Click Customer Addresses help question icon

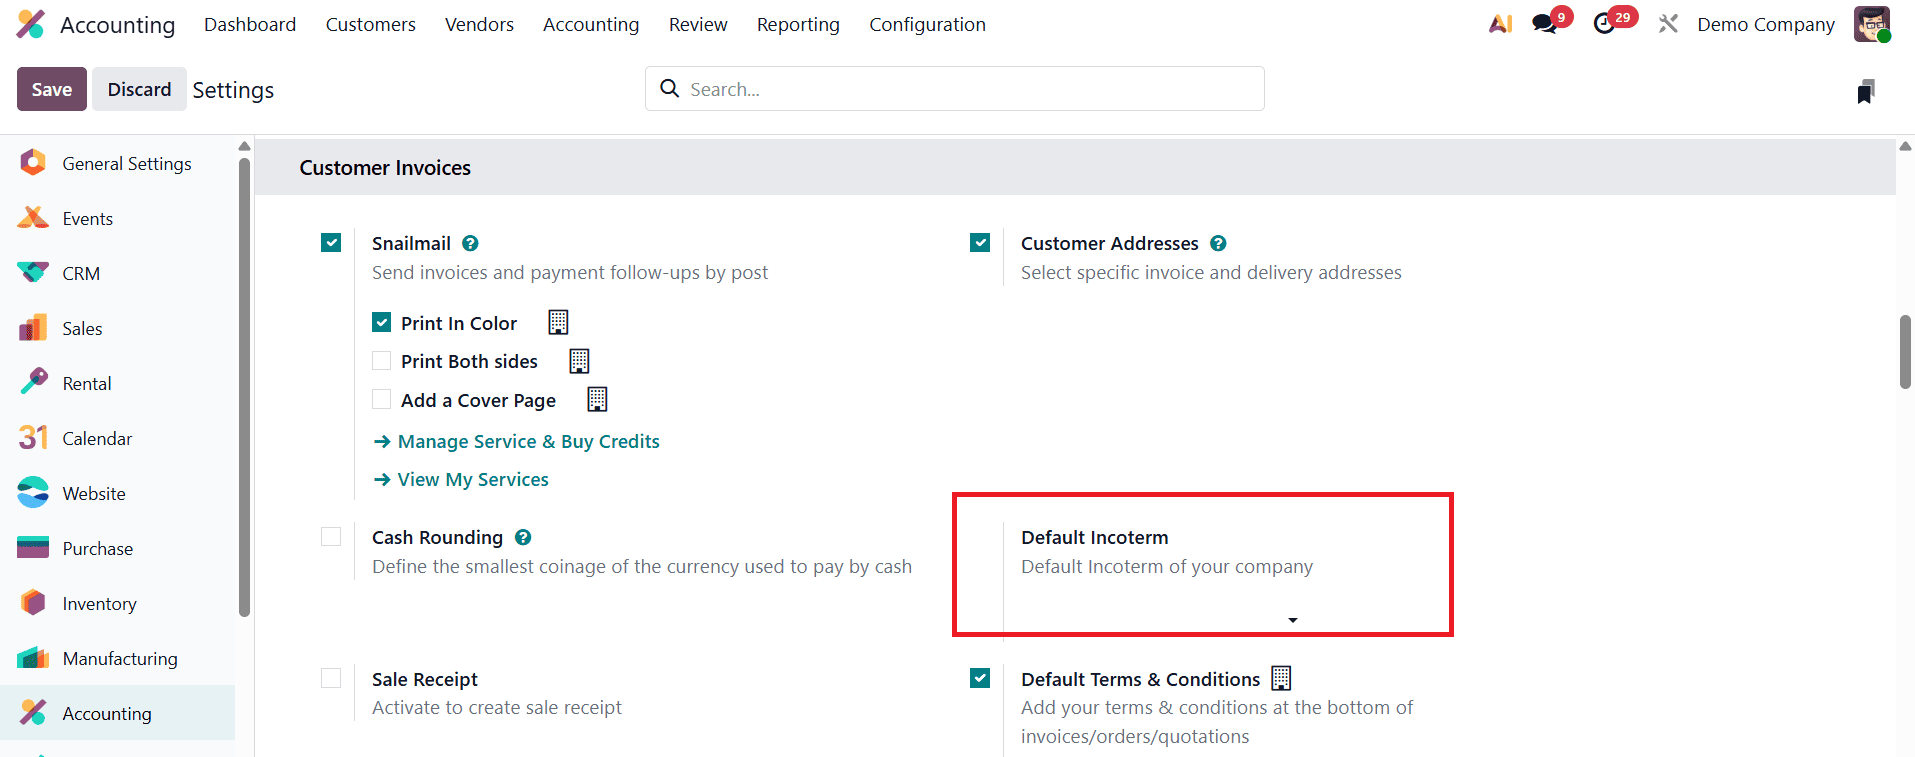coord(1218,243)
